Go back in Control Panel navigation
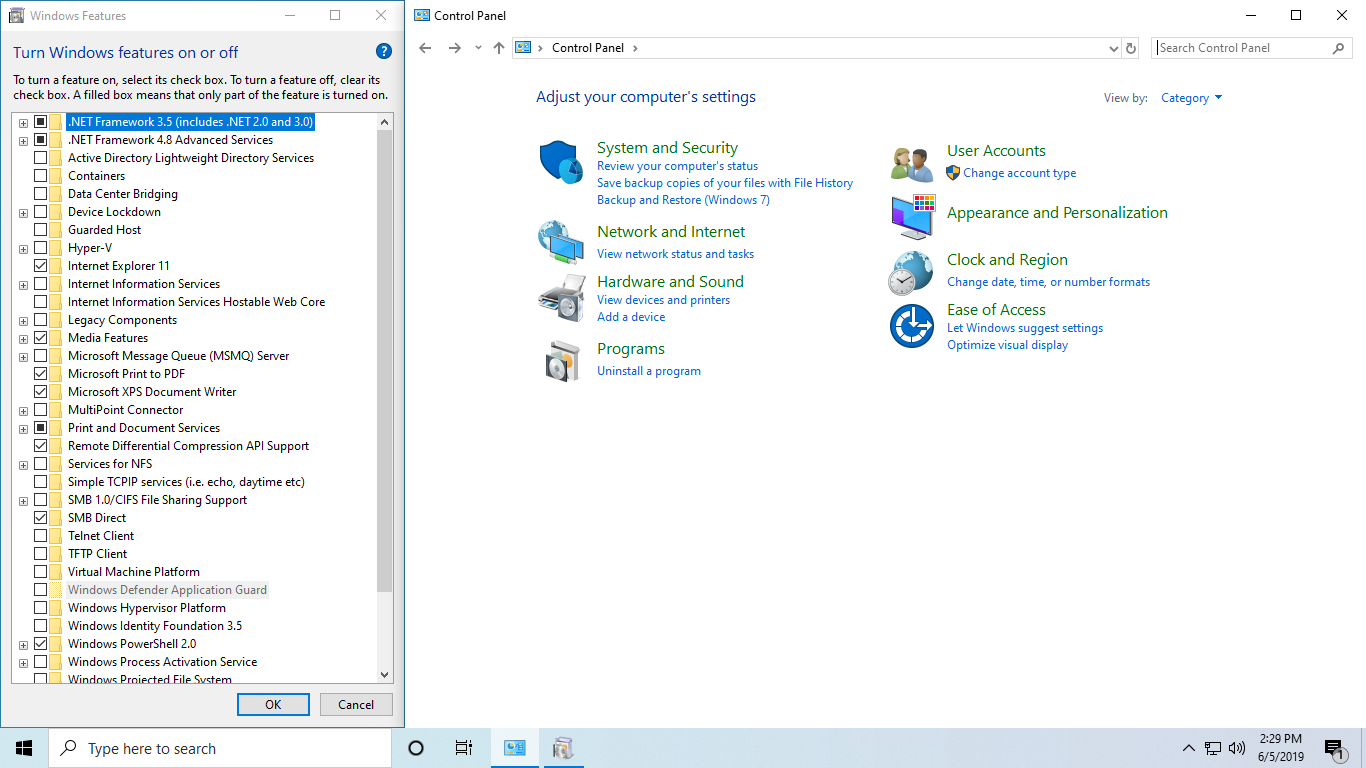1366x768 pixels. pyautogui.click(x=425, y=48)
